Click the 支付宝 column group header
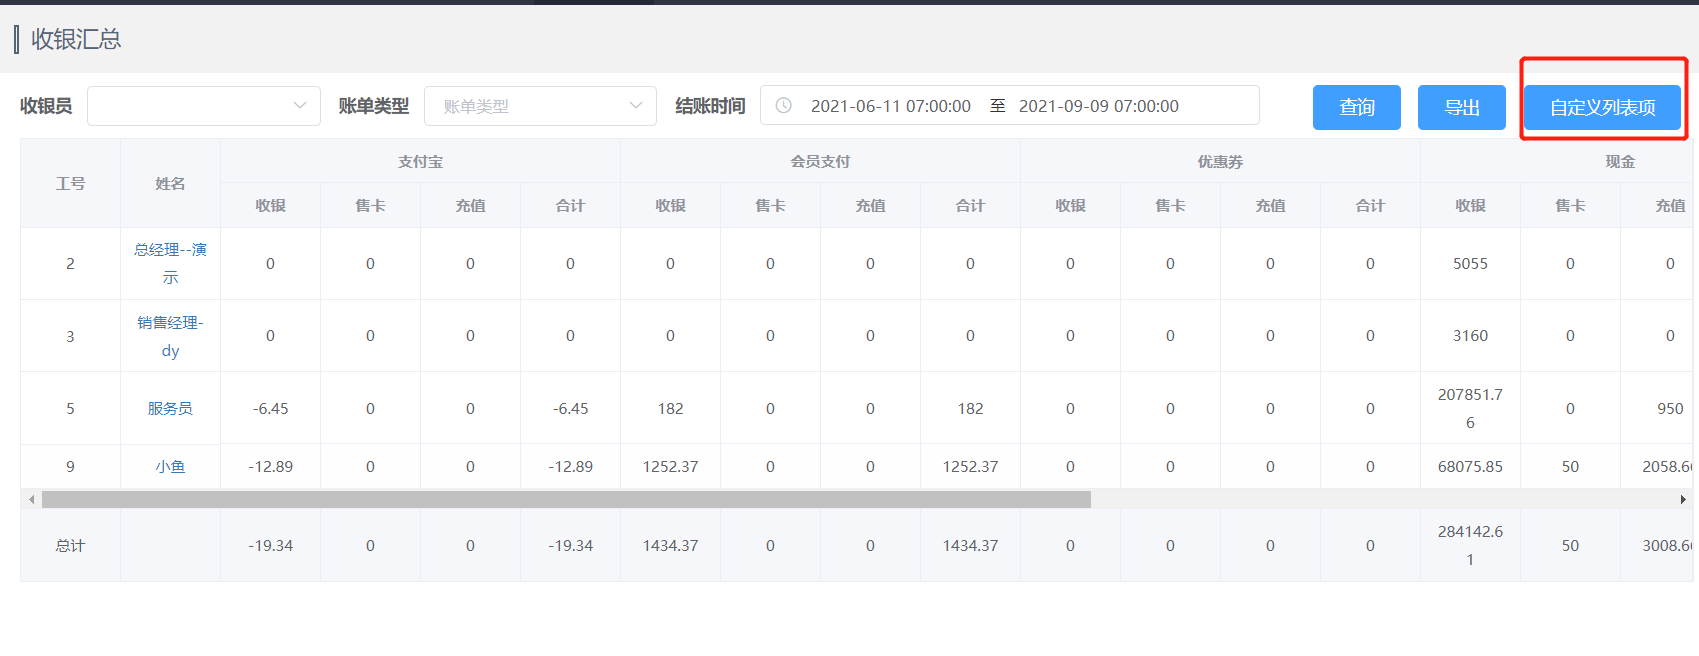 [x=420, y=161]
